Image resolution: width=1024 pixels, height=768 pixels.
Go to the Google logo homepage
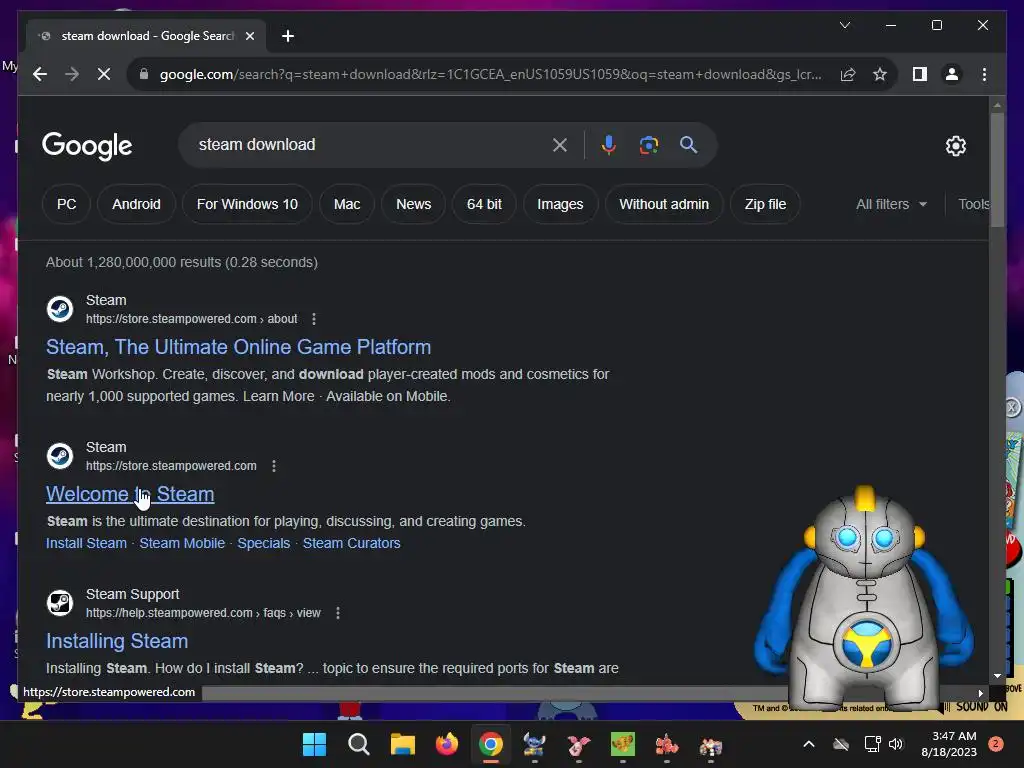[x=87, y=146]
